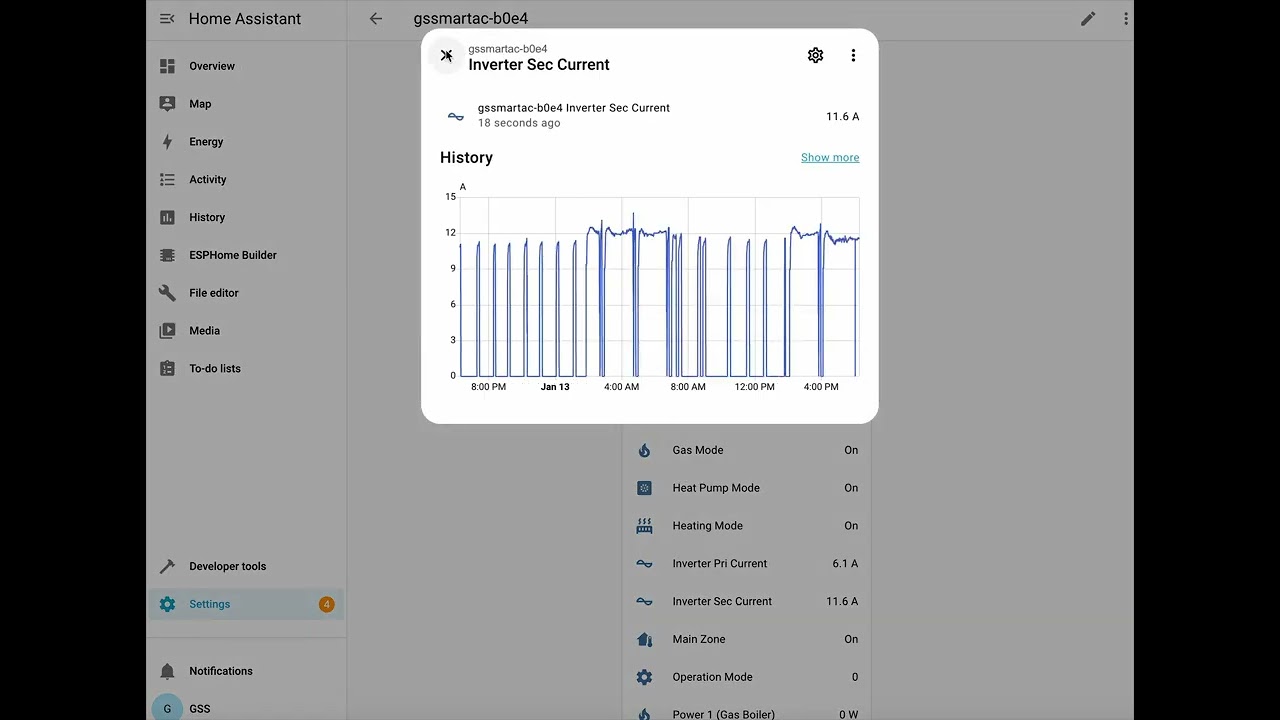Click the sine wave entity icon in dialog
Viewport: 1280px width, 720px height.
[456, 116]
